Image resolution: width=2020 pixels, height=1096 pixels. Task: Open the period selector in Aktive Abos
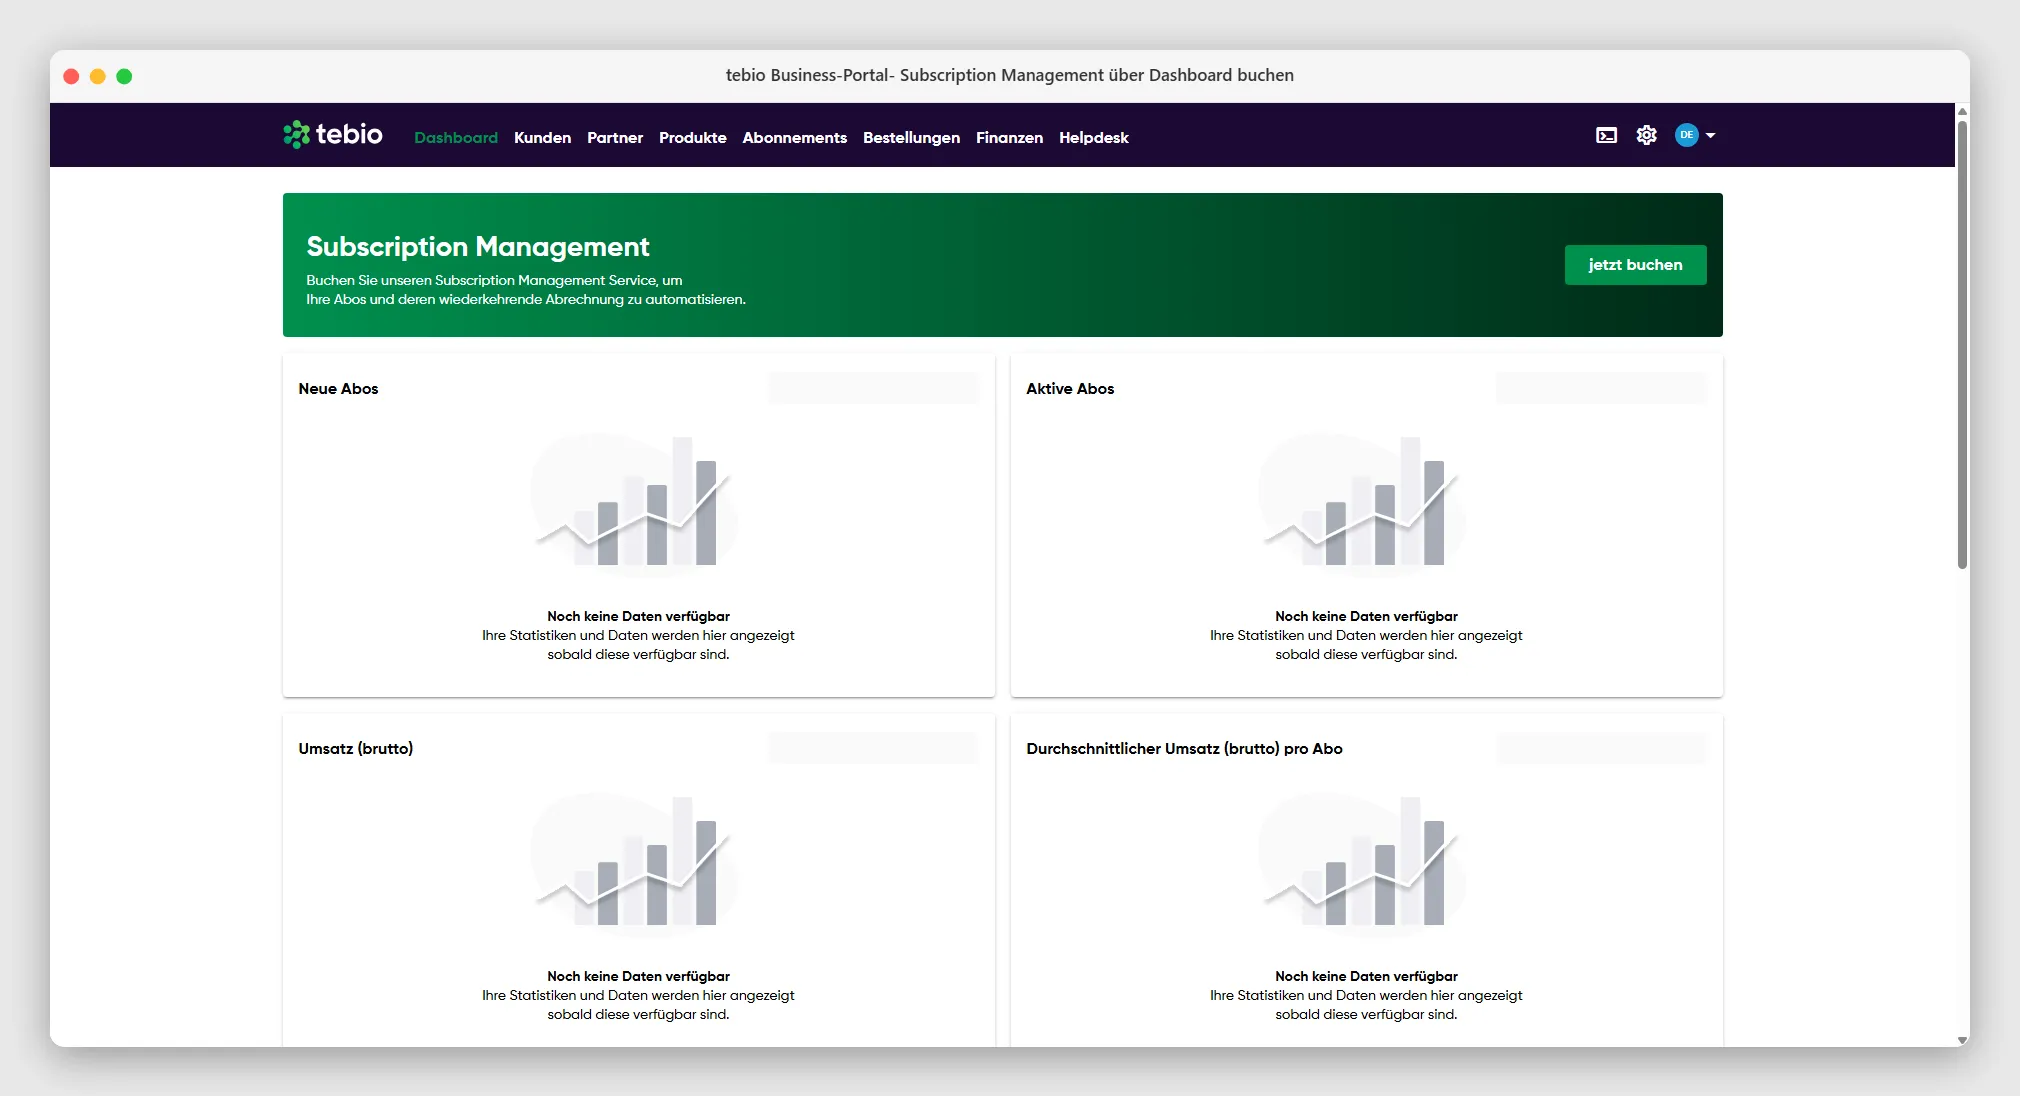coord(1602,388)
